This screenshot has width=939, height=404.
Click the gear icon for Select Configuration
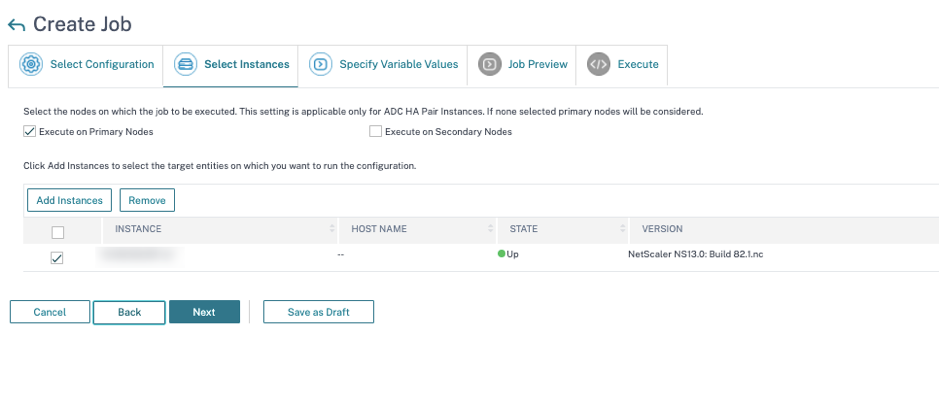(31, 64)
